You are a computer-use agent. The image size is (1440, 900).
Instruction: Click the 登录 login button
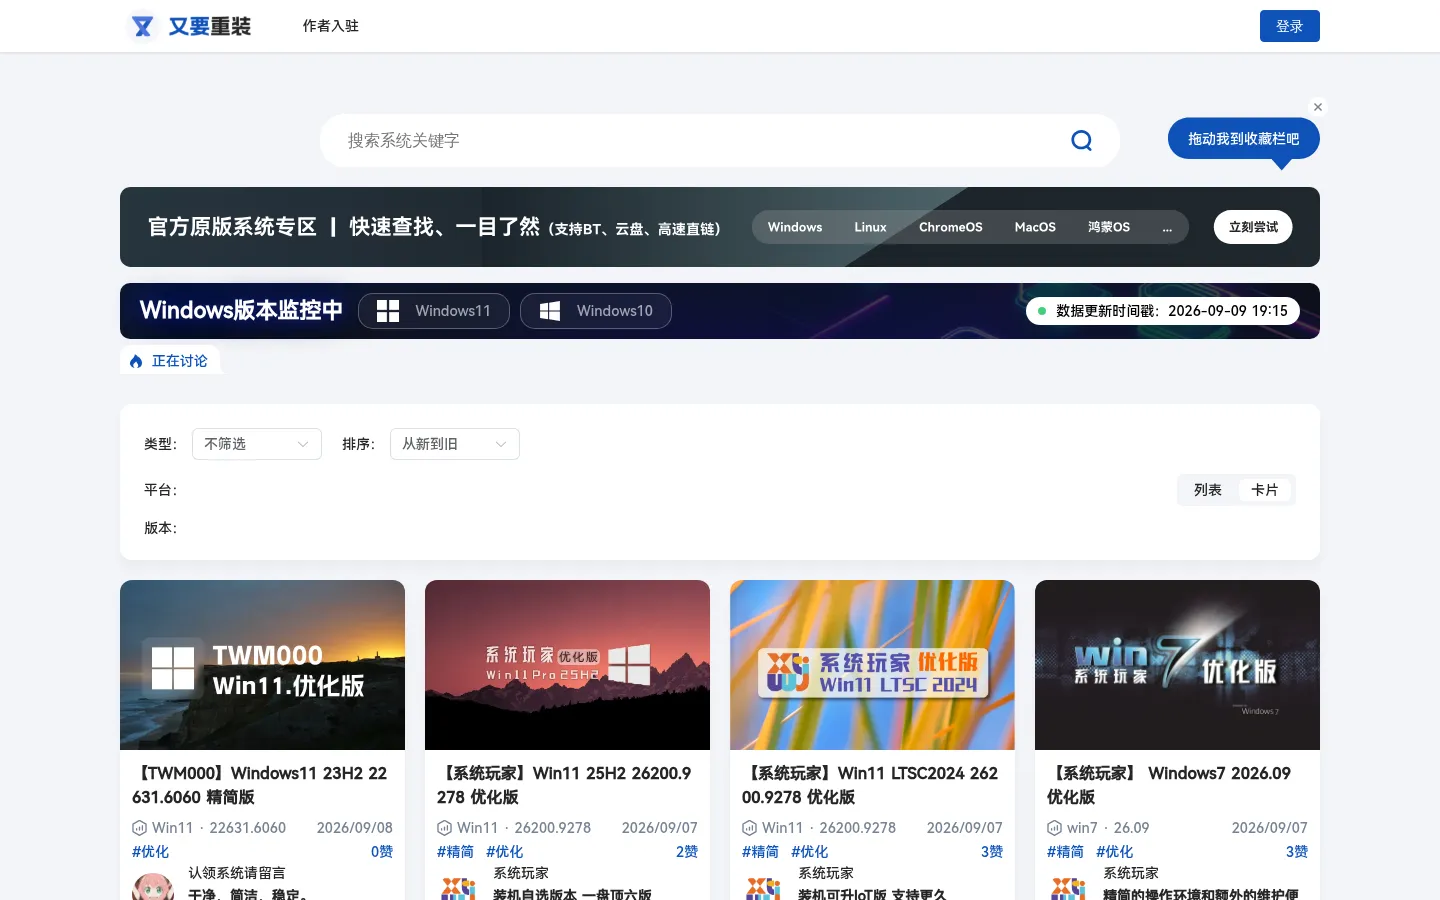click(1290, 26)
